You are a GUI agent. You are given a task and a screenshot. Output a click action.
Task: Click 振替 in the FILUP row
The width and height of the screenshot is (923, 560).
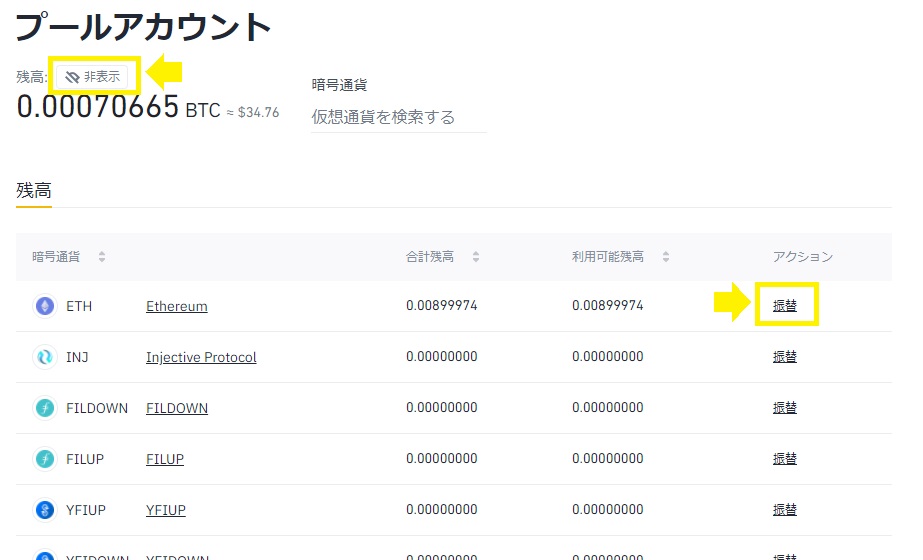785,458
